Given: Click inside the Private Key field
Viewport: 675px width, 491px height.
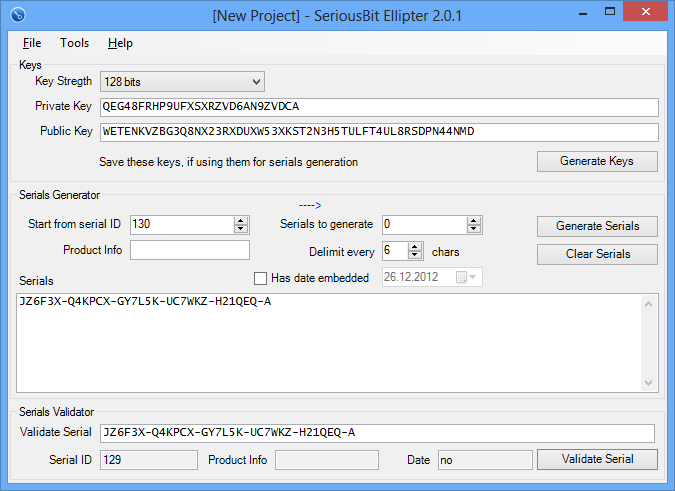Looking at the screenshot, I should [379, 107].
